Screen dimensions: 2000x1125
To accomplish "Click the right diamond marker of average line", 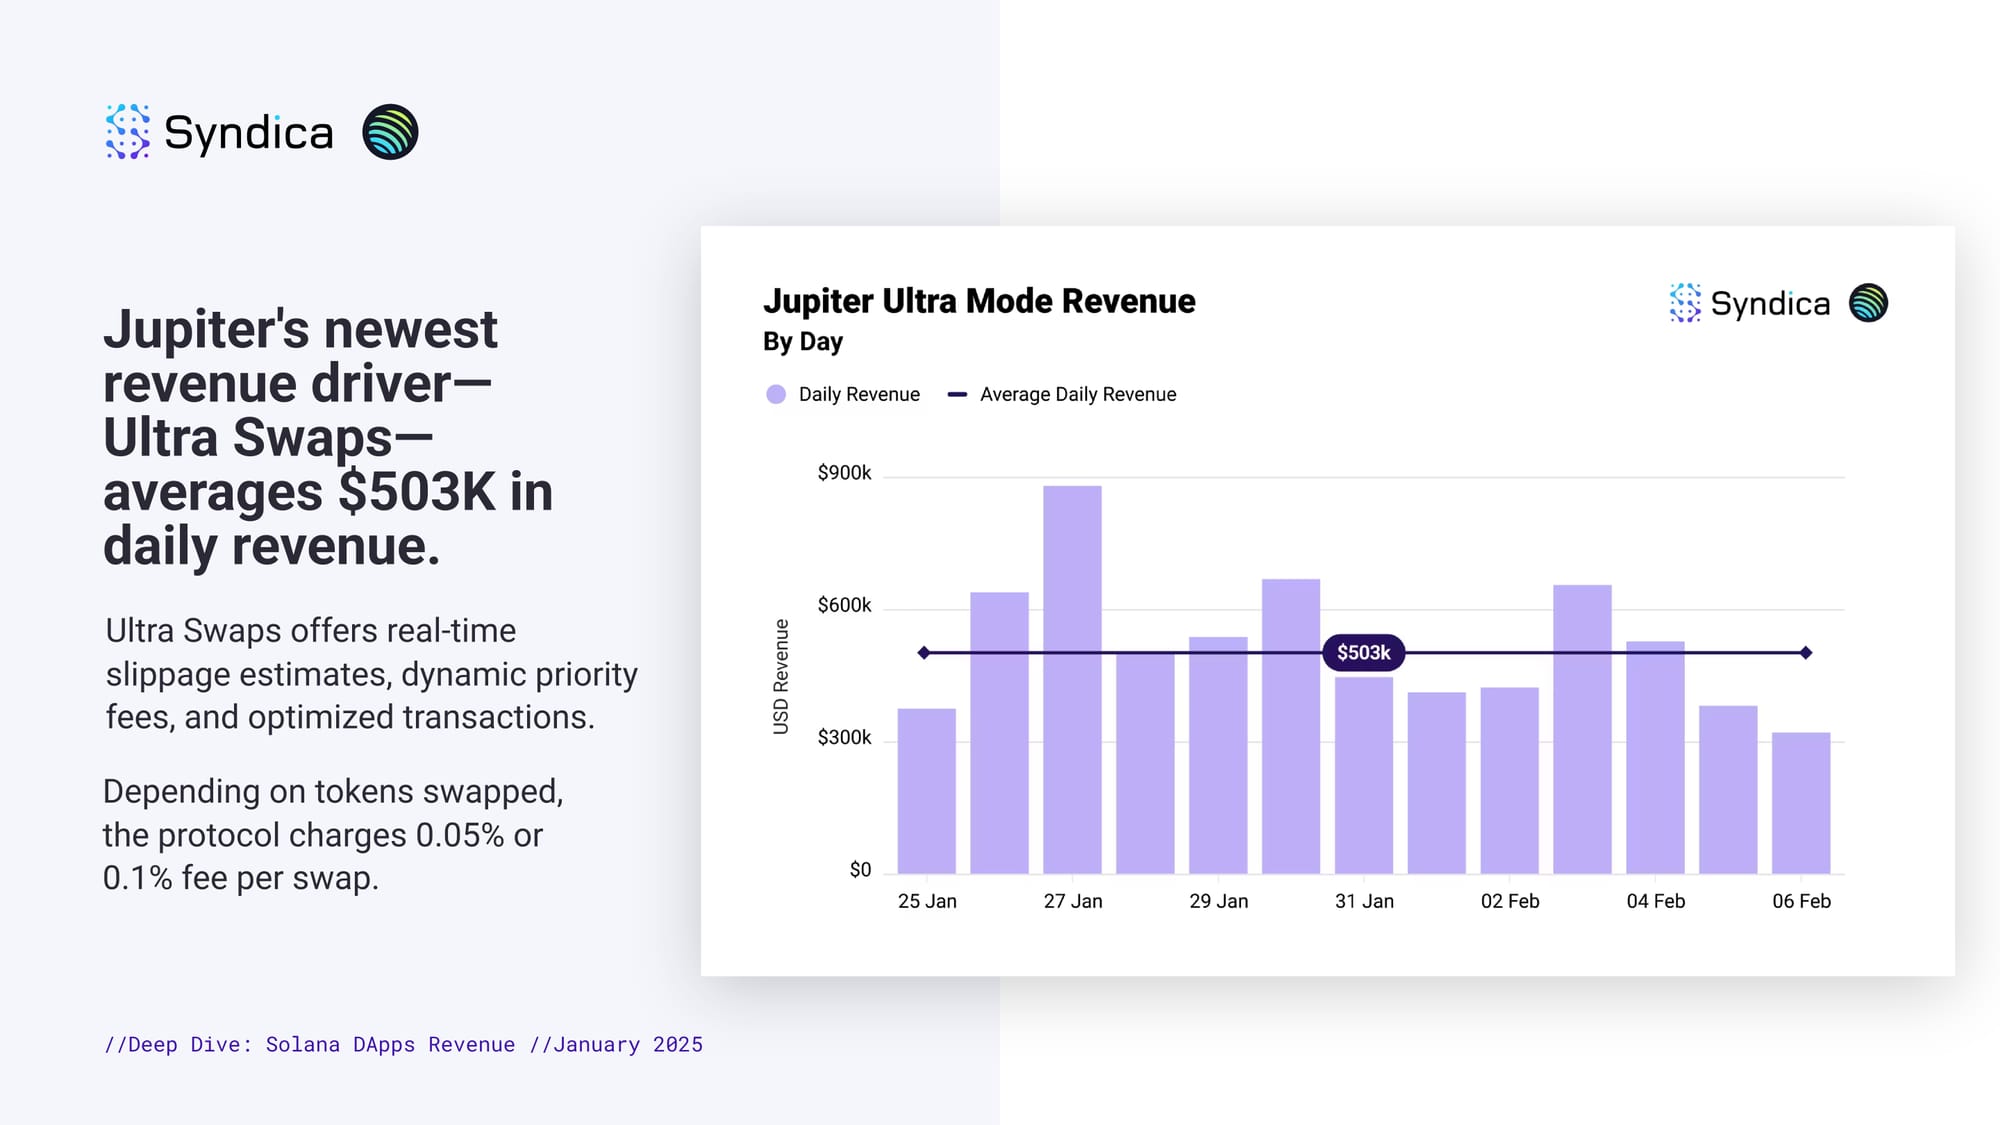I will click(x=1806, y=653).
